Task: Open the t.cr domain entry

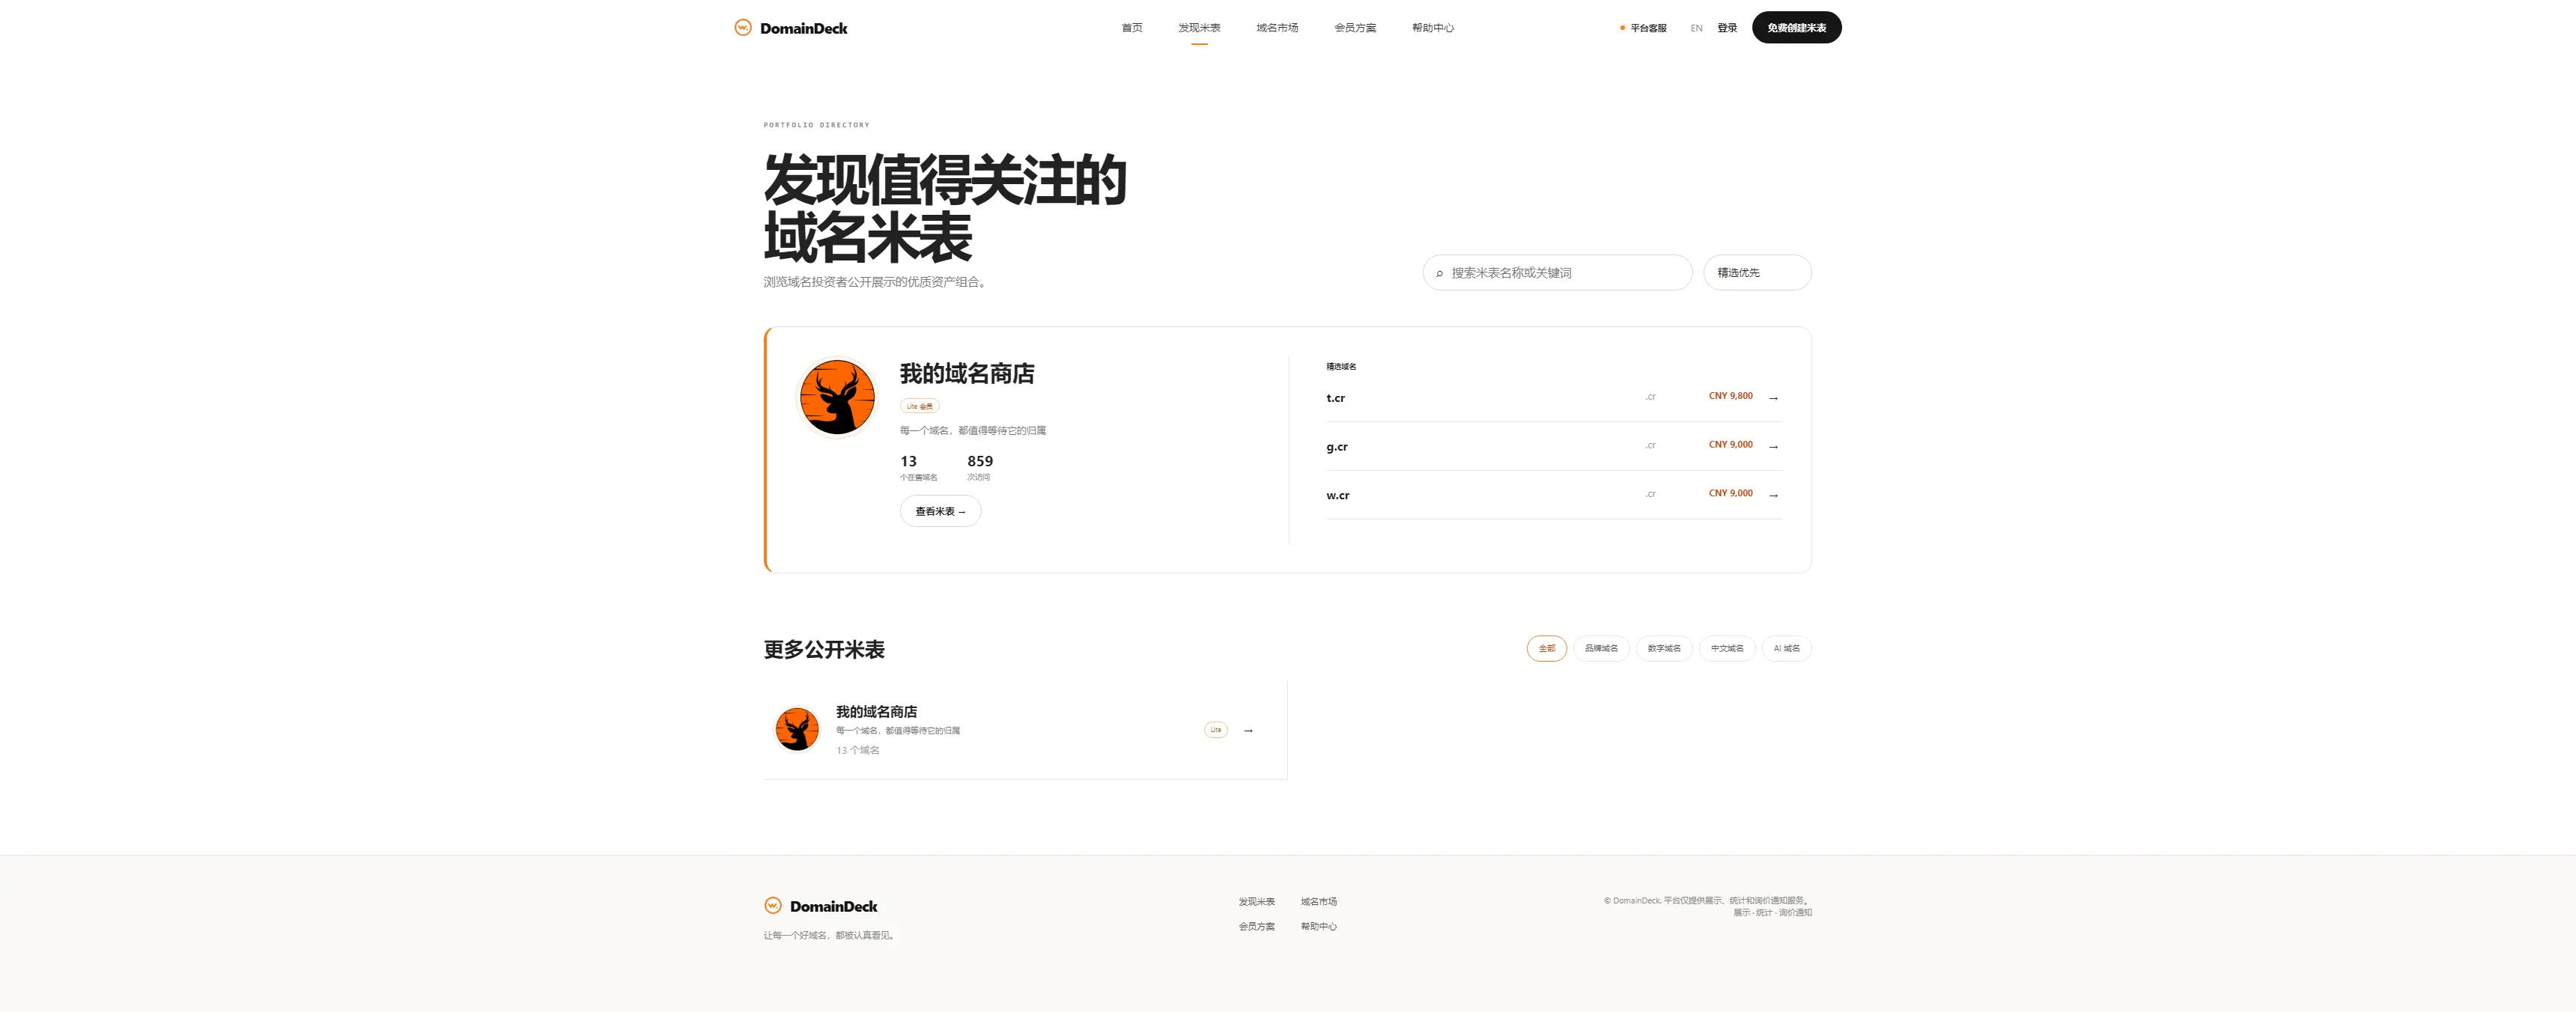Action: 1554,398
